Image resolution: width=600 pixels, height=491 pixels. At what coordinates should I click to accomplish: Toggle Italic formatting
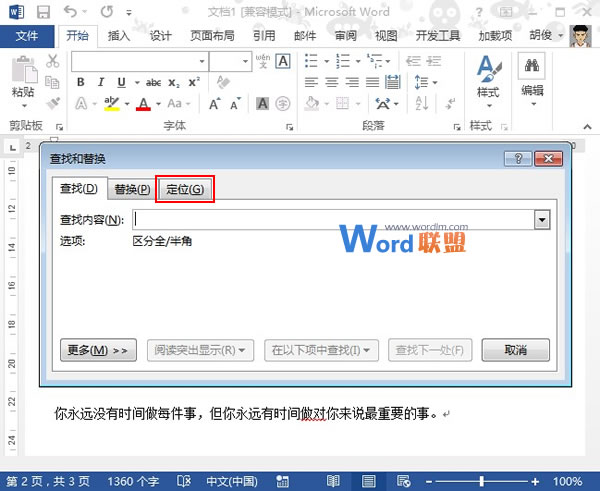click(x=101, y=82)
